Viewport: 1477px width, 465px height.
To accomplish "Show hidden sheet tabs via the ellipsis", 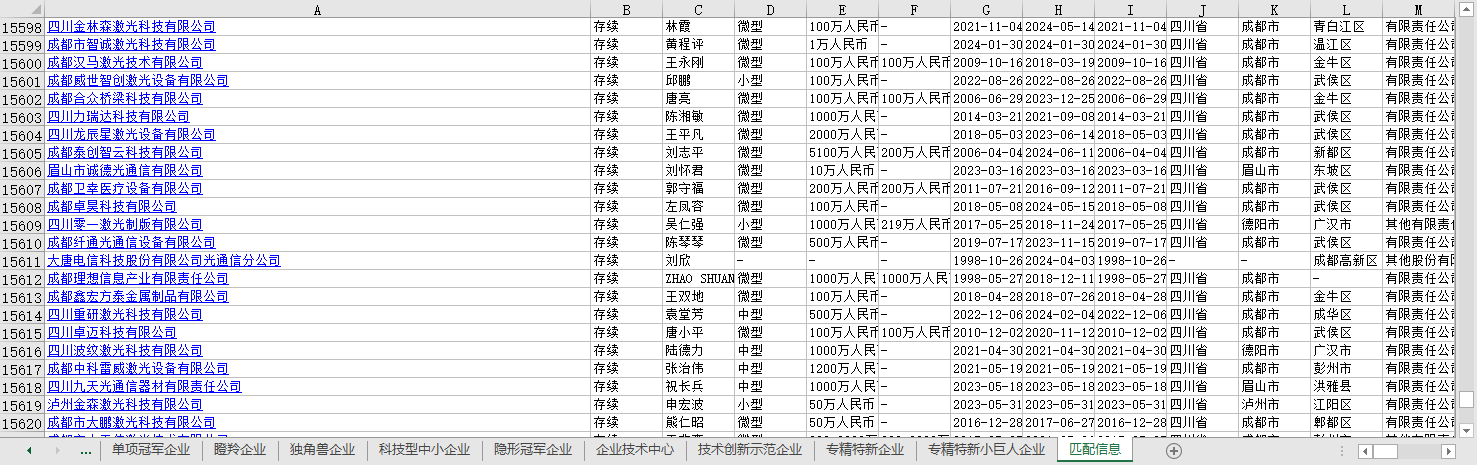I will click(x=86, y=451).
